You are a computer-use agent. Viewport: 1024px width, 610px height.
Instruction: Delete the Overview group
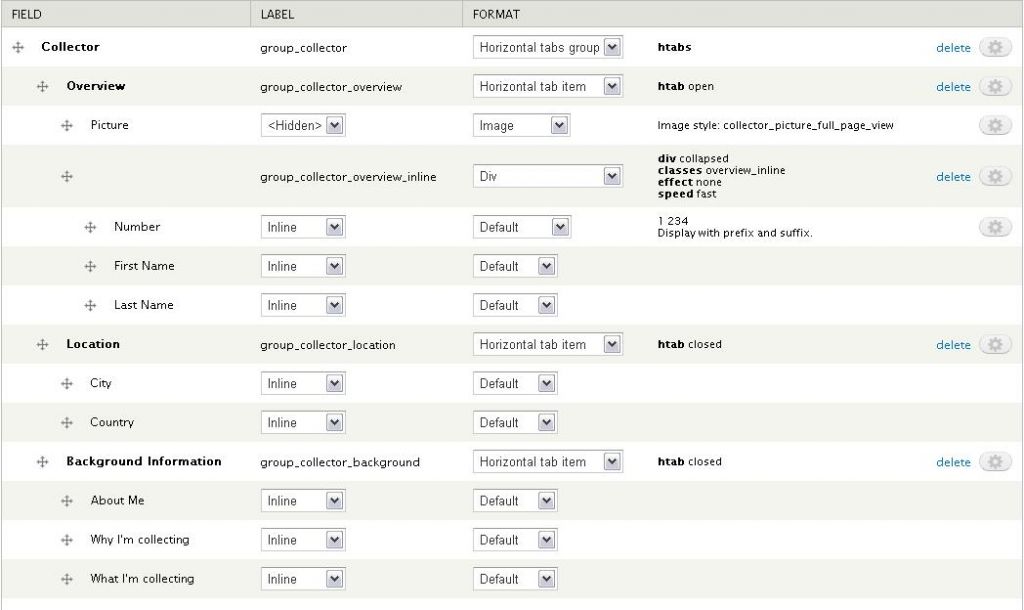(x=953, y=87)
